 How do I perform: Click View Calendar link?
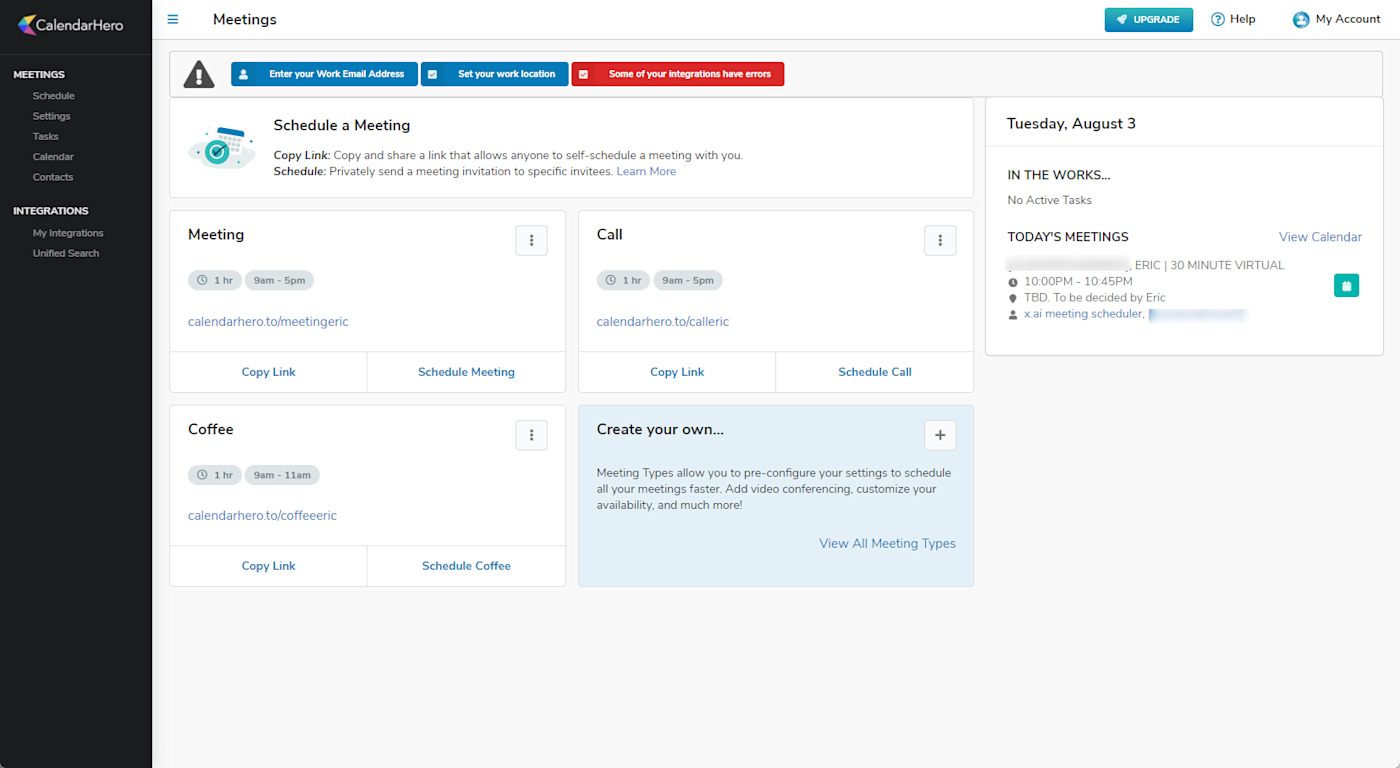coord(1320,237)
